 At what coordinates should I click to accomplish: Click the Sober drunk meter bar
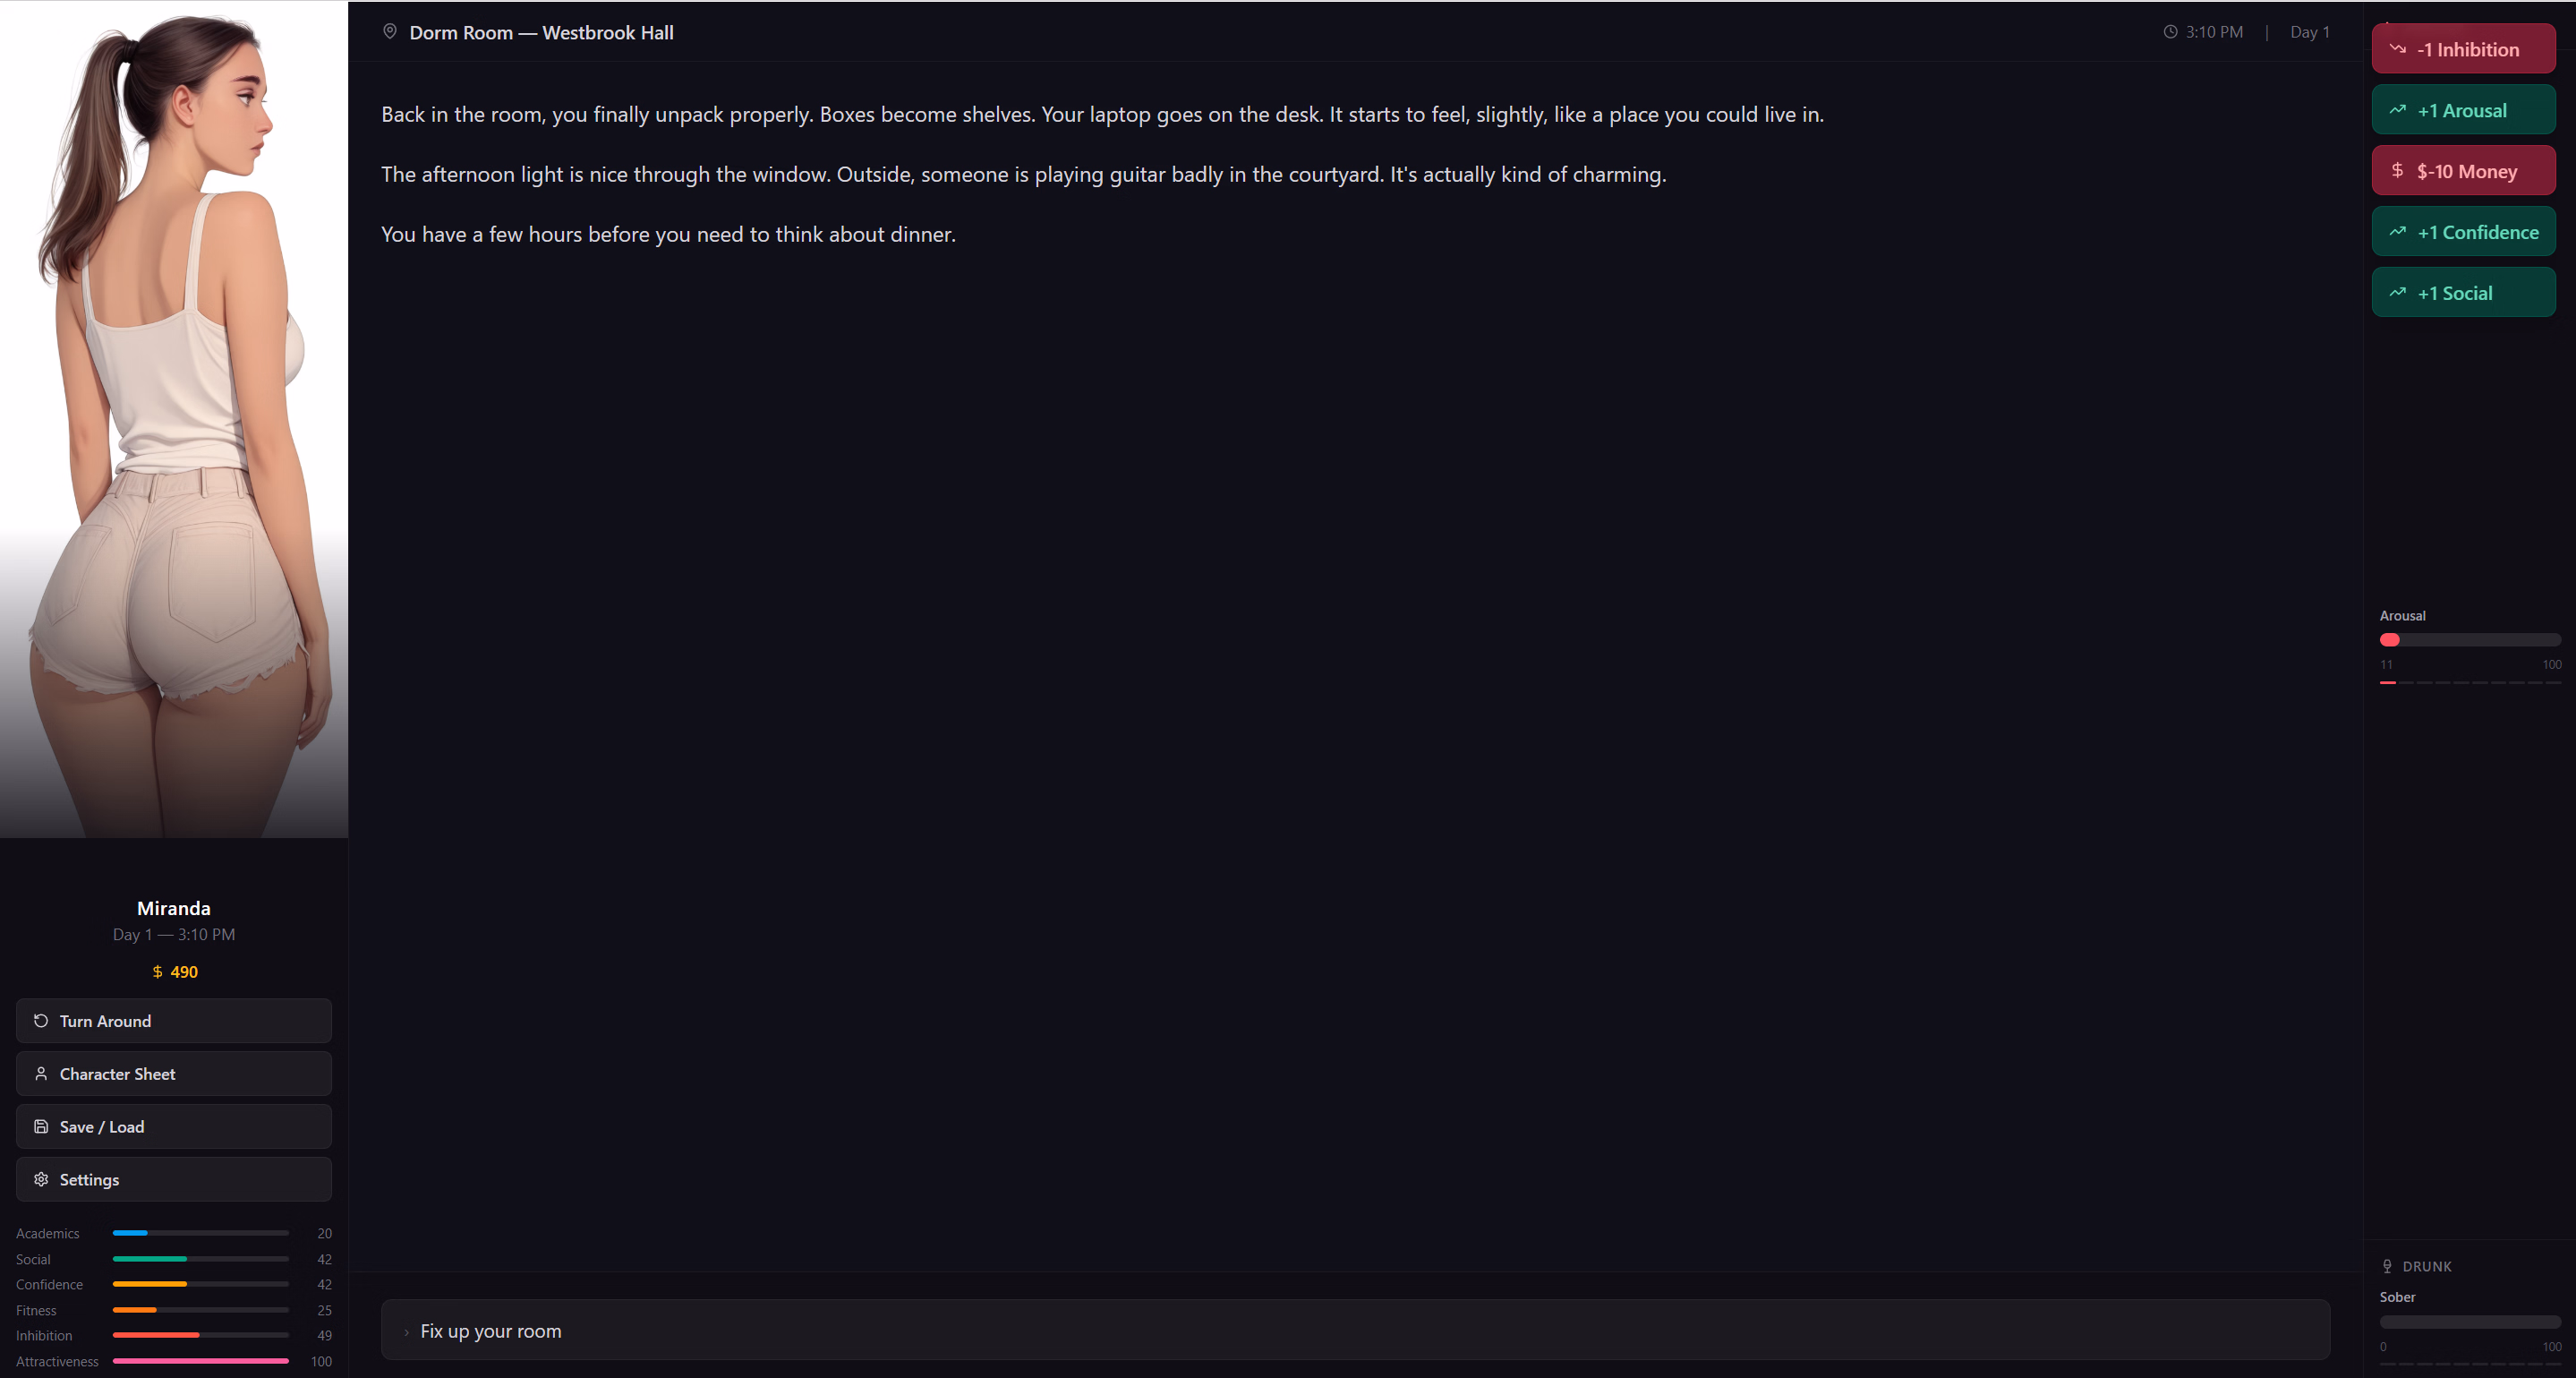click(2469, 1322)
